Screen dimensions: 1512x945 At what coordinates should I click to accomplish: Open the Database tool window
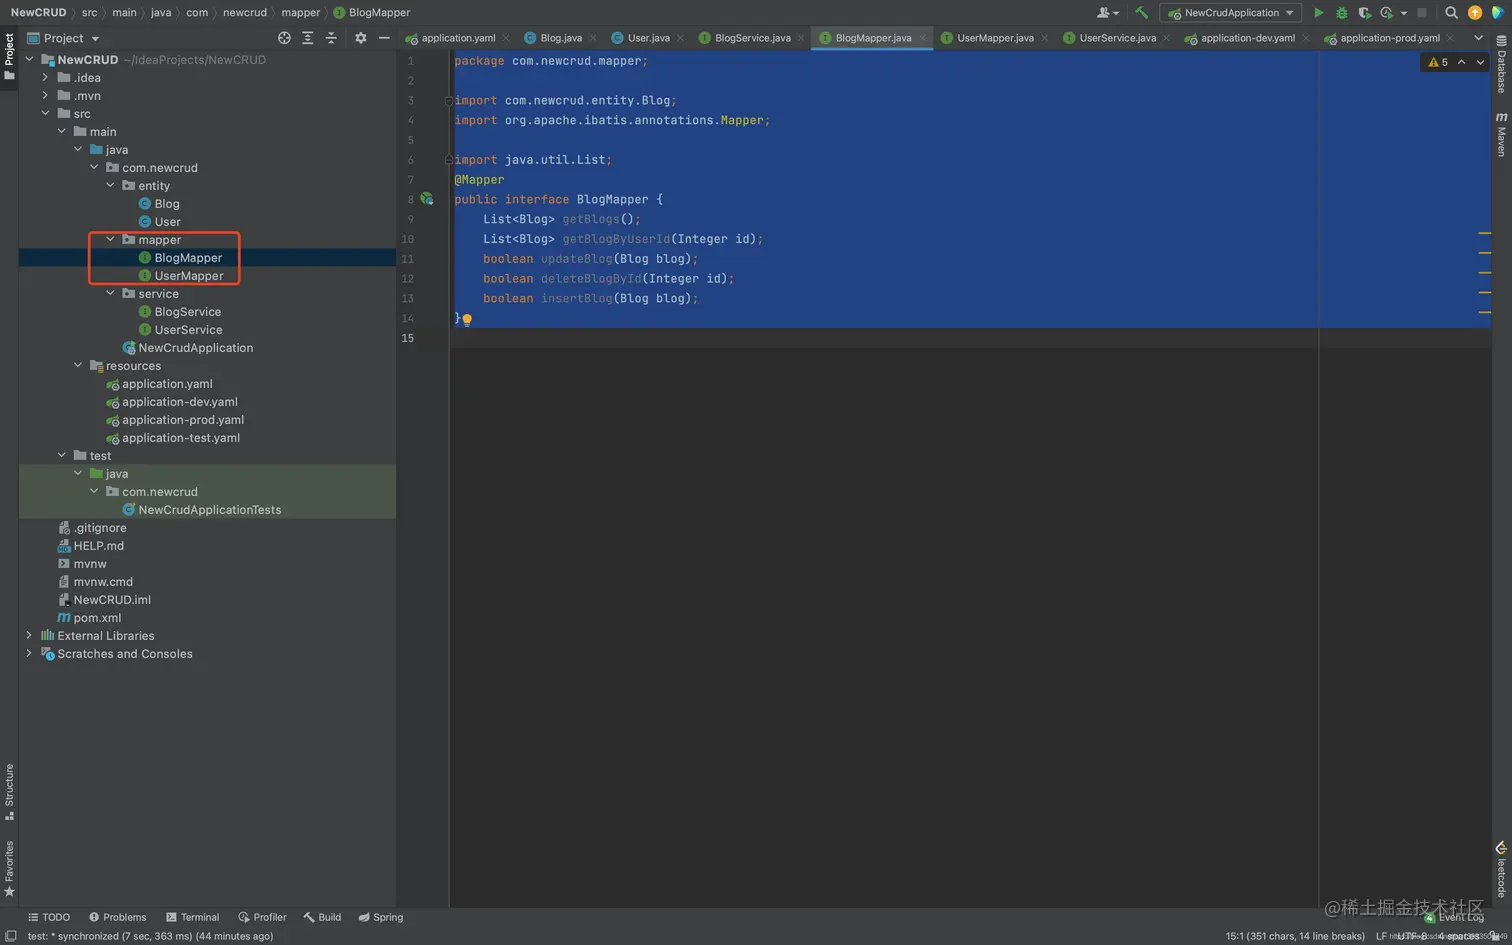tap(1501, 66)
